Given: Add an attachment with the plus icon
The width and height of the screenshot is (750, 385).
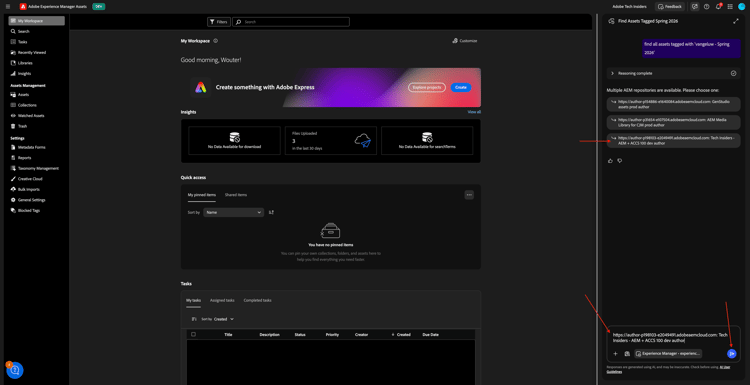Looking at the screenshot, I should tap(616, 353).
